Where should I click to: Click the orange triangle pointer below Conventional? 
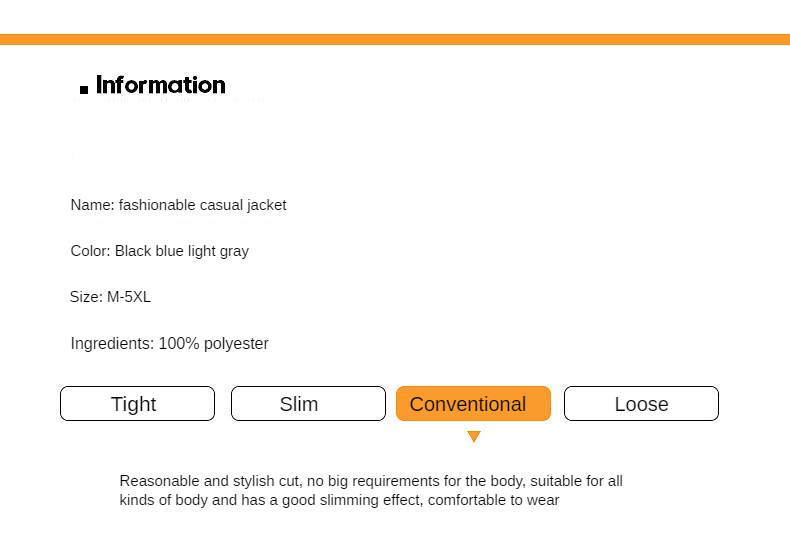[474, 436]
